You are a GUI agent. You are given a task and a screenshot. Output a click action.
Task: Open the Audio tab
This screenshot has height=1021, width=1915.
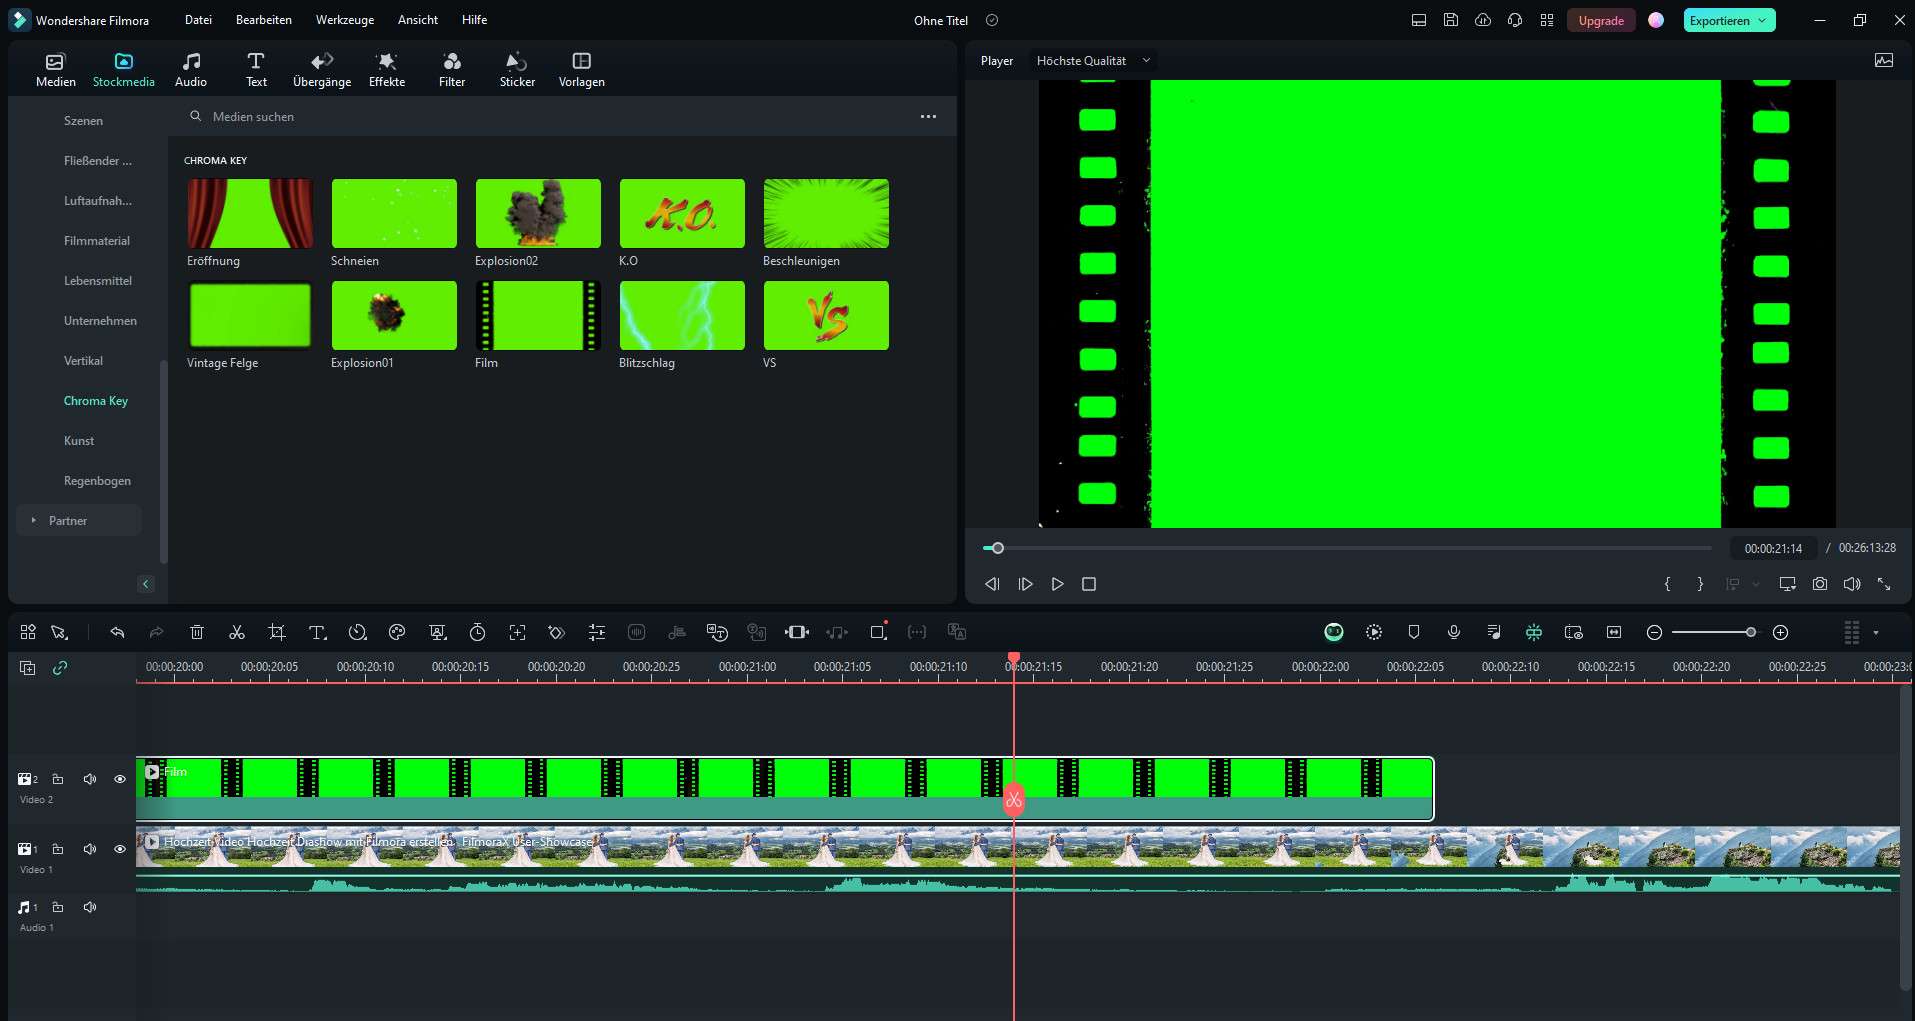pyautogui.click(x=191, y=70)
